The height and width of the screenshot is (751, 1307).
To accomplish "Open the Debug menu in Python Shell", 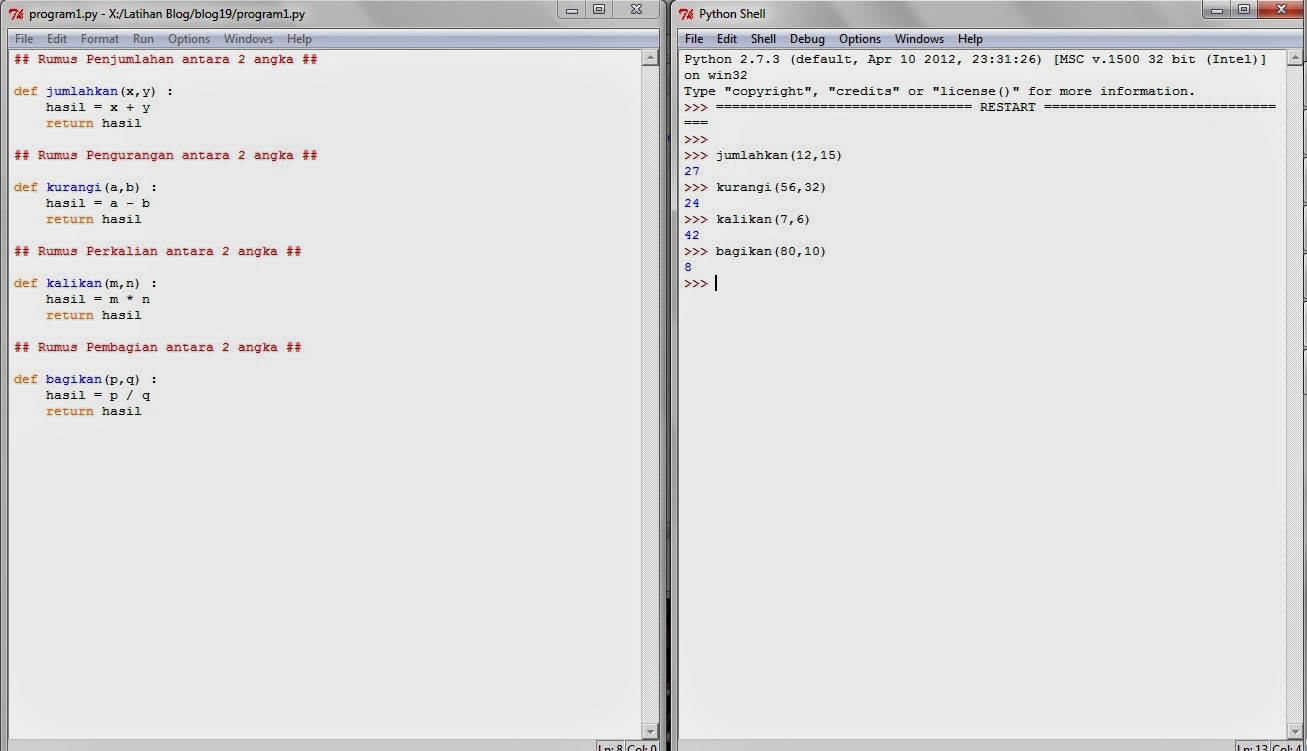I will point(807,38).
